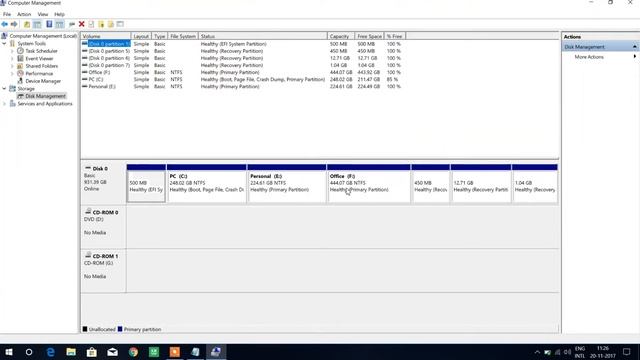Select the 500 MB EFI partition block
Image resolution: width=640 pixels, height=360 pixels.
(146, 183)
